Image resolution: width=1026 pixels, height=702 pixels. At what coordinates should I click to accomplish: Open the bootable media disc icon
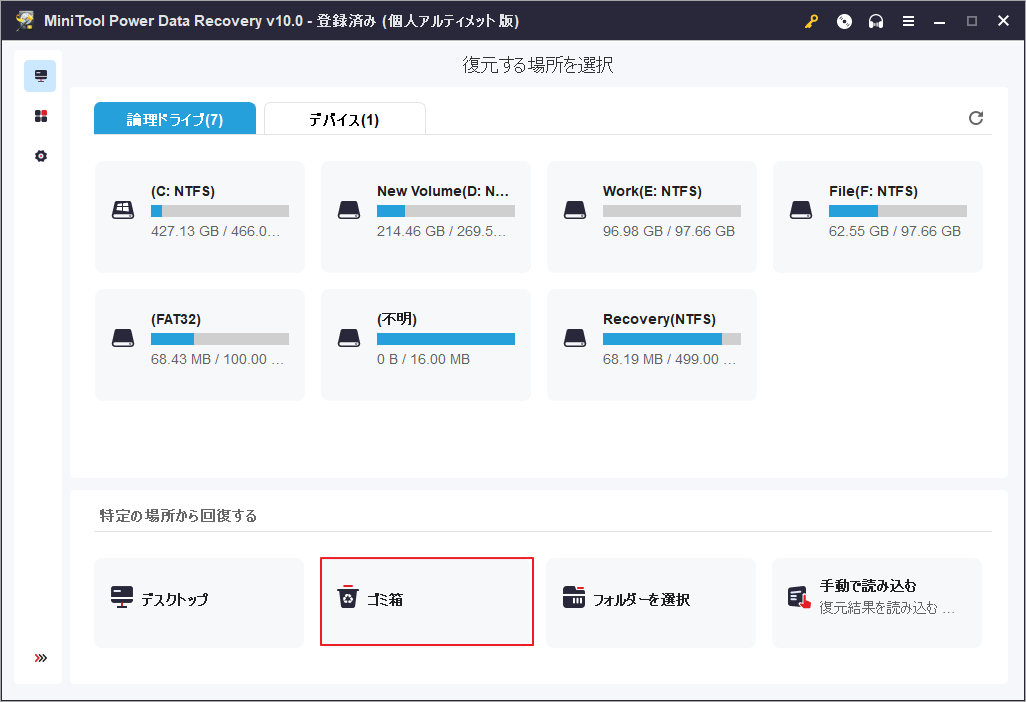[x=844, y=21]
